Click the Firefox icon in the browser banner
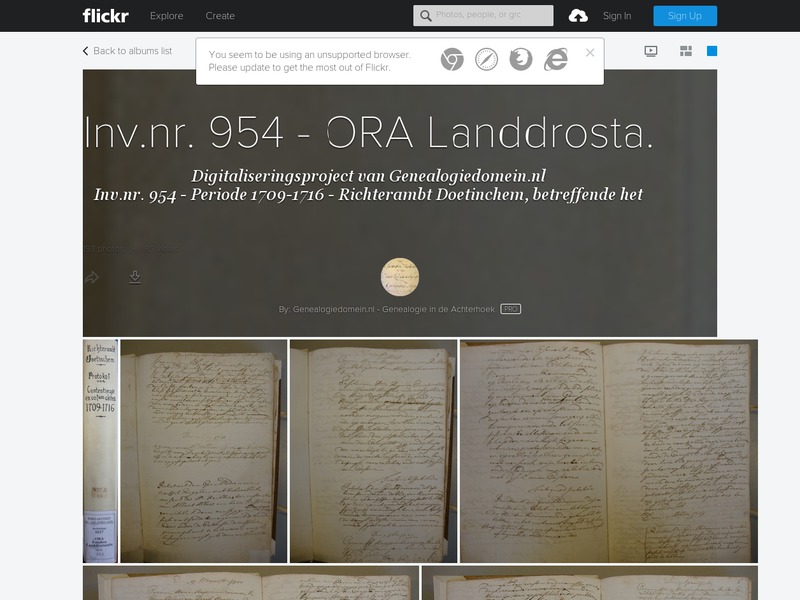The width and height of the screenshot is (800, 600). (x=519, y=58)
